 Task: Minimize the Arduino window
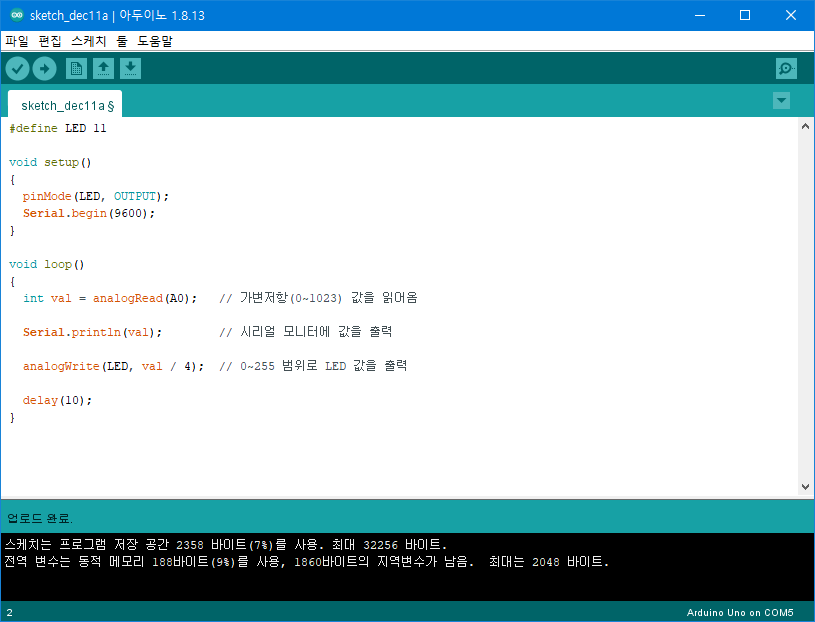(700, 15)
